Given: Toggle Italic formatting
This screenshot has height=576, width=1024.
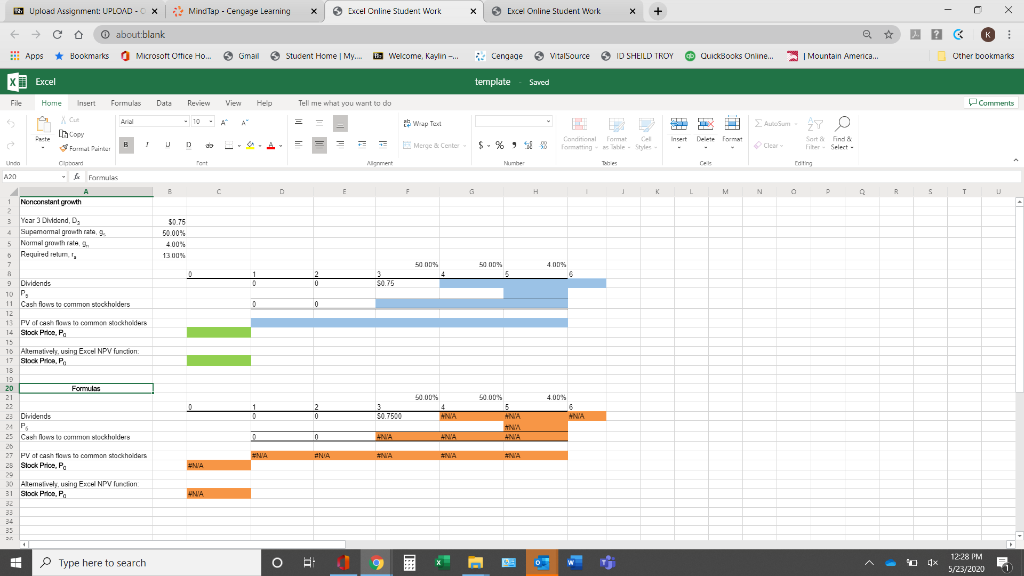Looking at the screenshot, I should 147,145.
